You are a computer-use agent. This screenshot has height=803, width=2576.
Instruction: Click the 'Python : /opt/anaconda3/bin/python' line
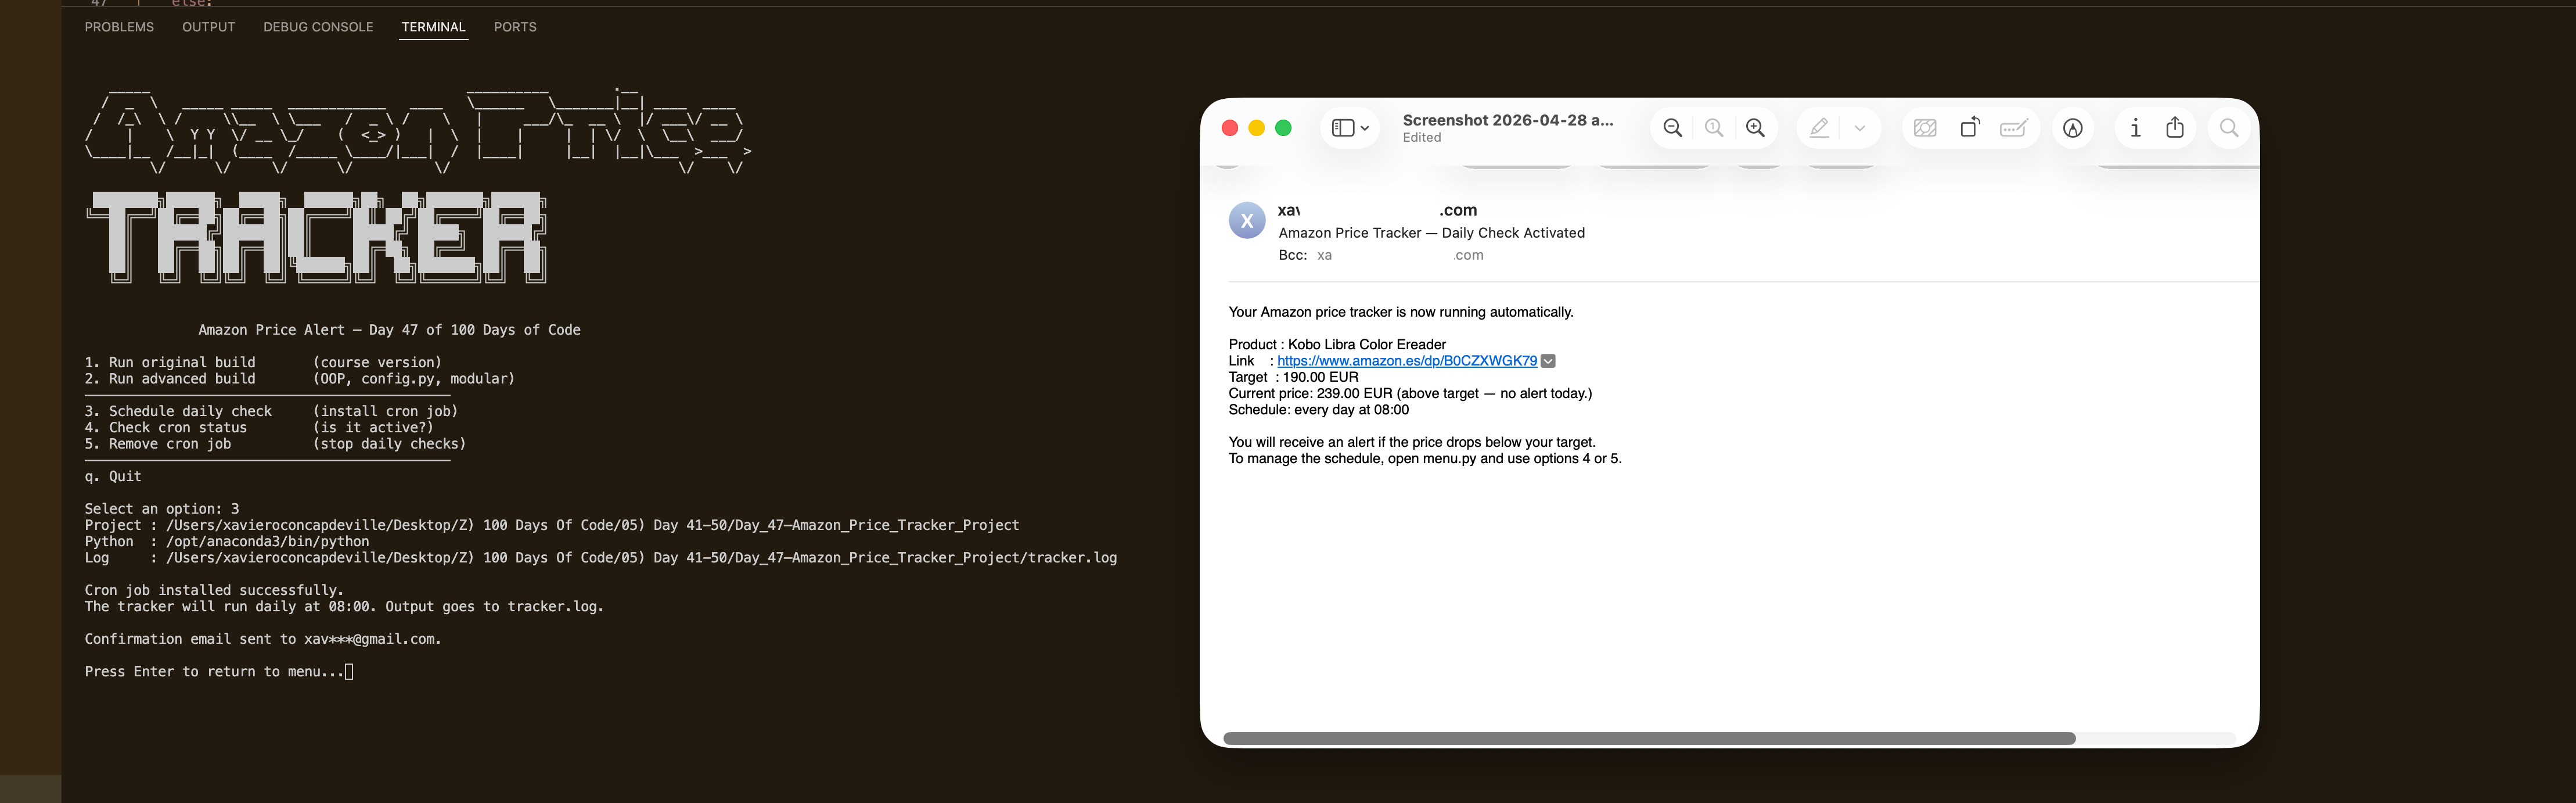227,541
